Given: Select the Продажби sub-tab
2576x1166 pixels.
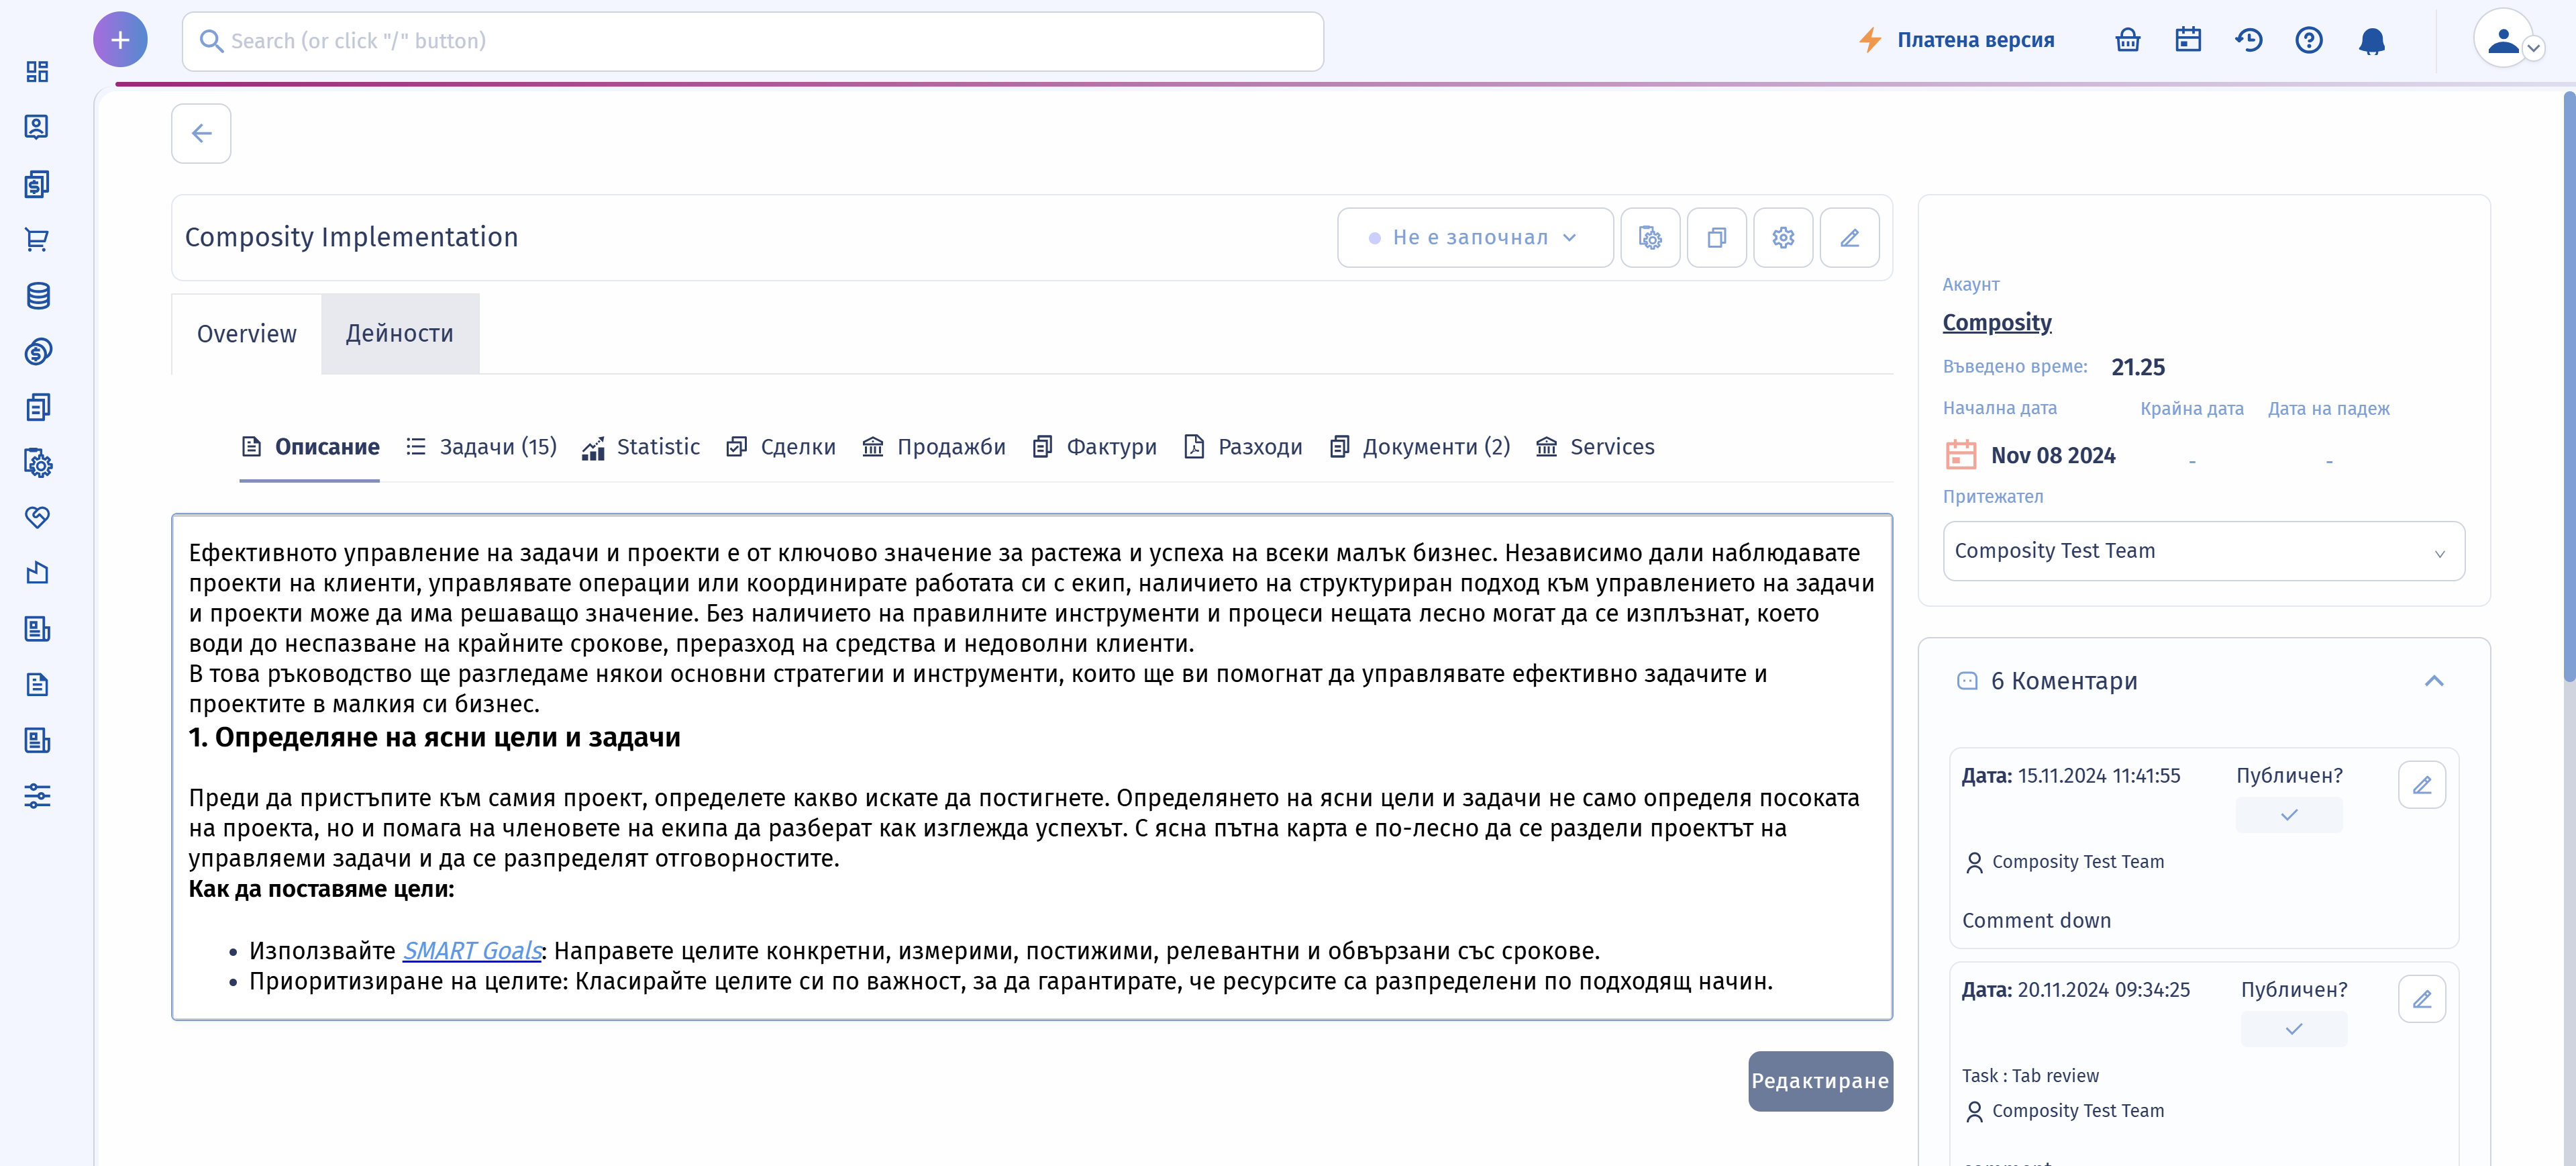Looking at the screenshot, I should click(934, 447).
